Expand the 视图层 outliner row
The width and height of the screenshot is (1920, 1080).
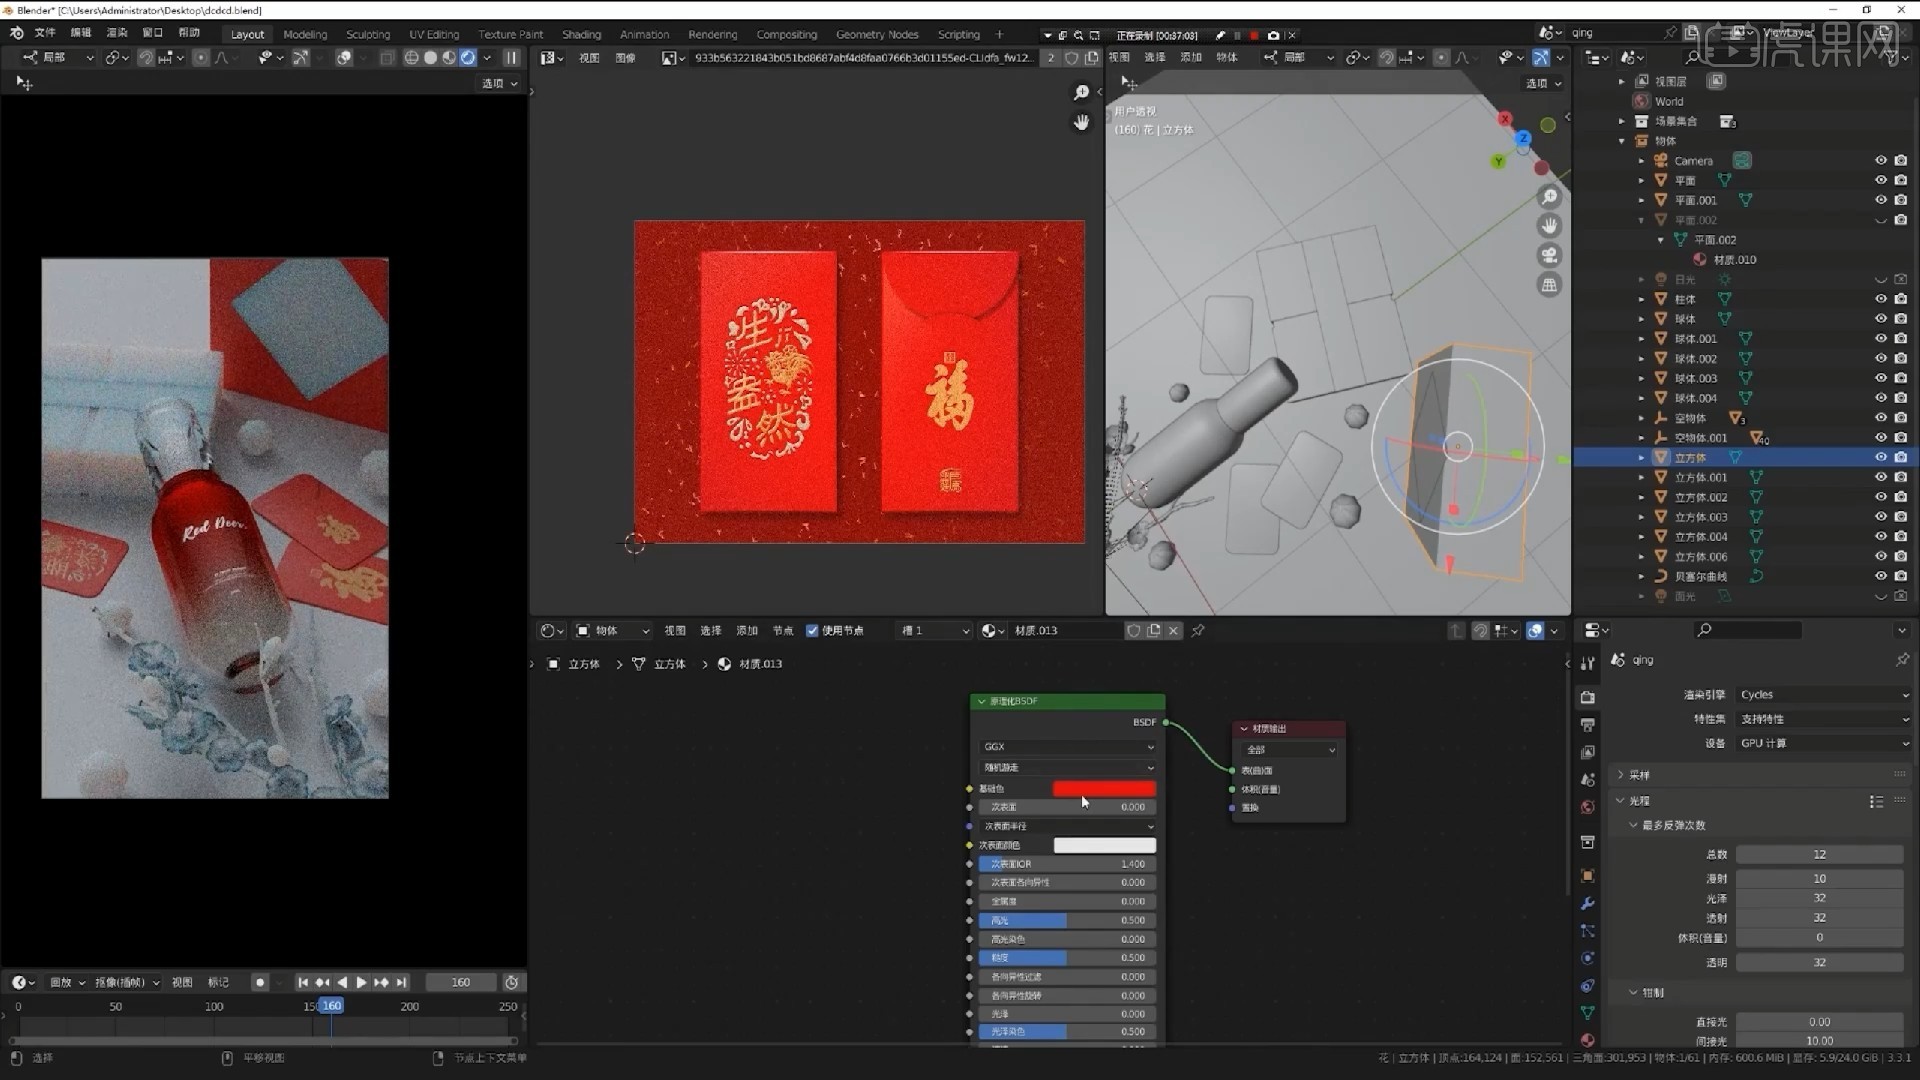click(1621, 81)
